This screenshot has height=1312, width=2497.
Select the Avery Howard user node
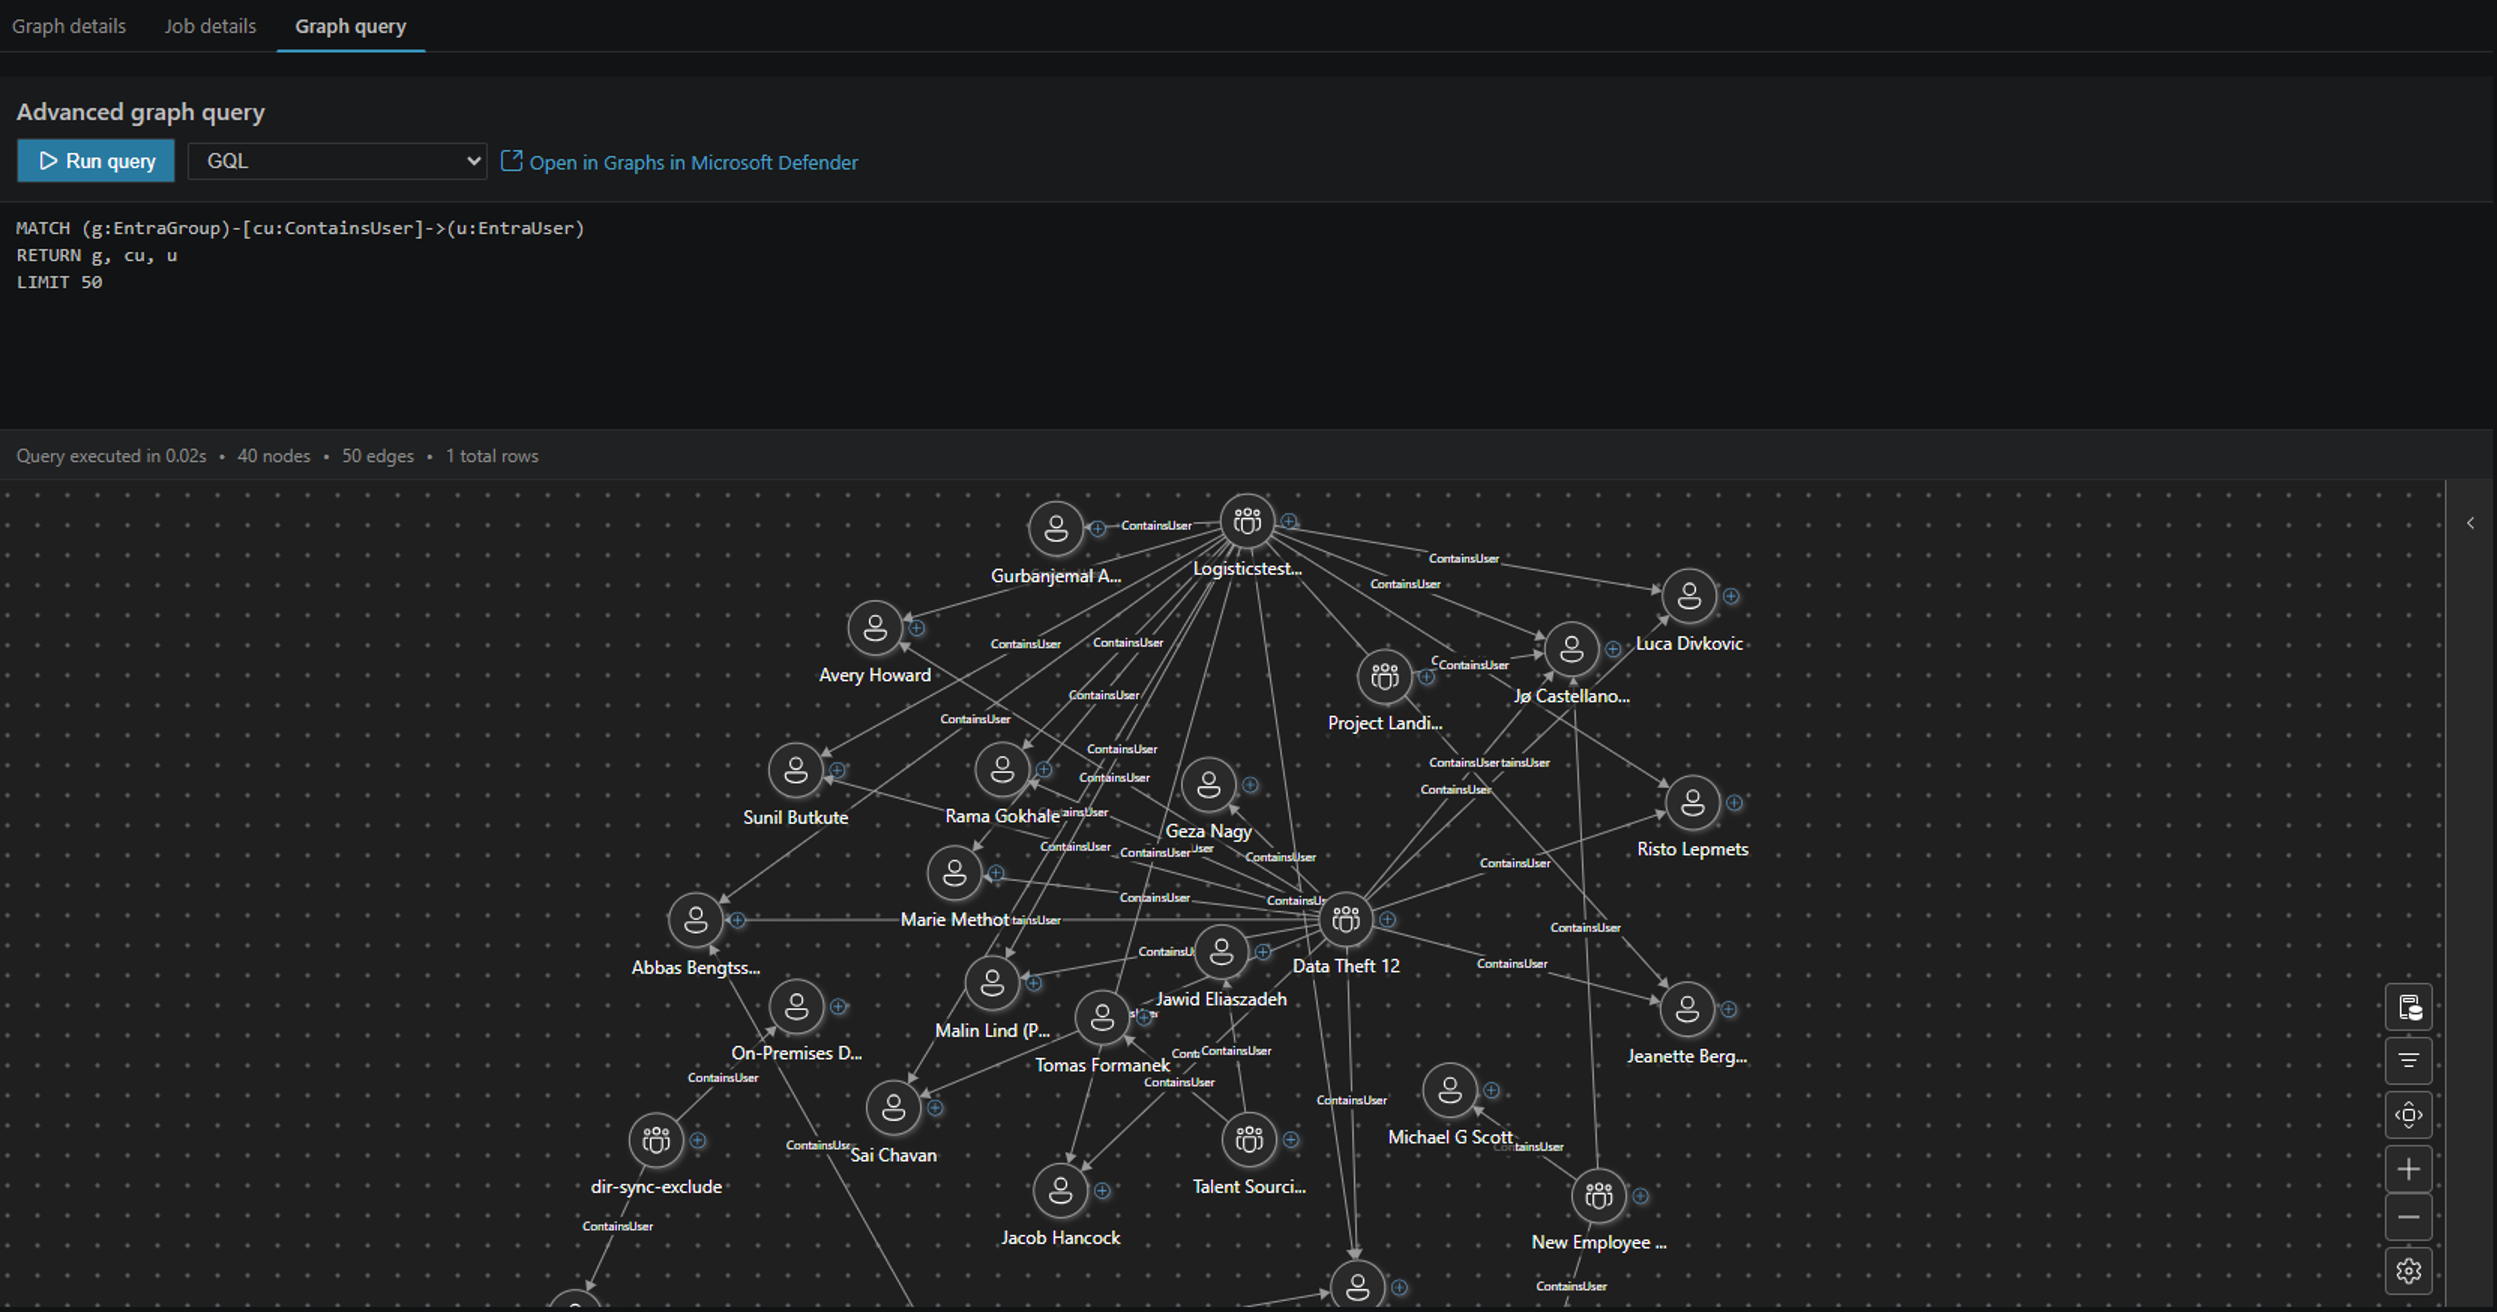click(874, 629)
